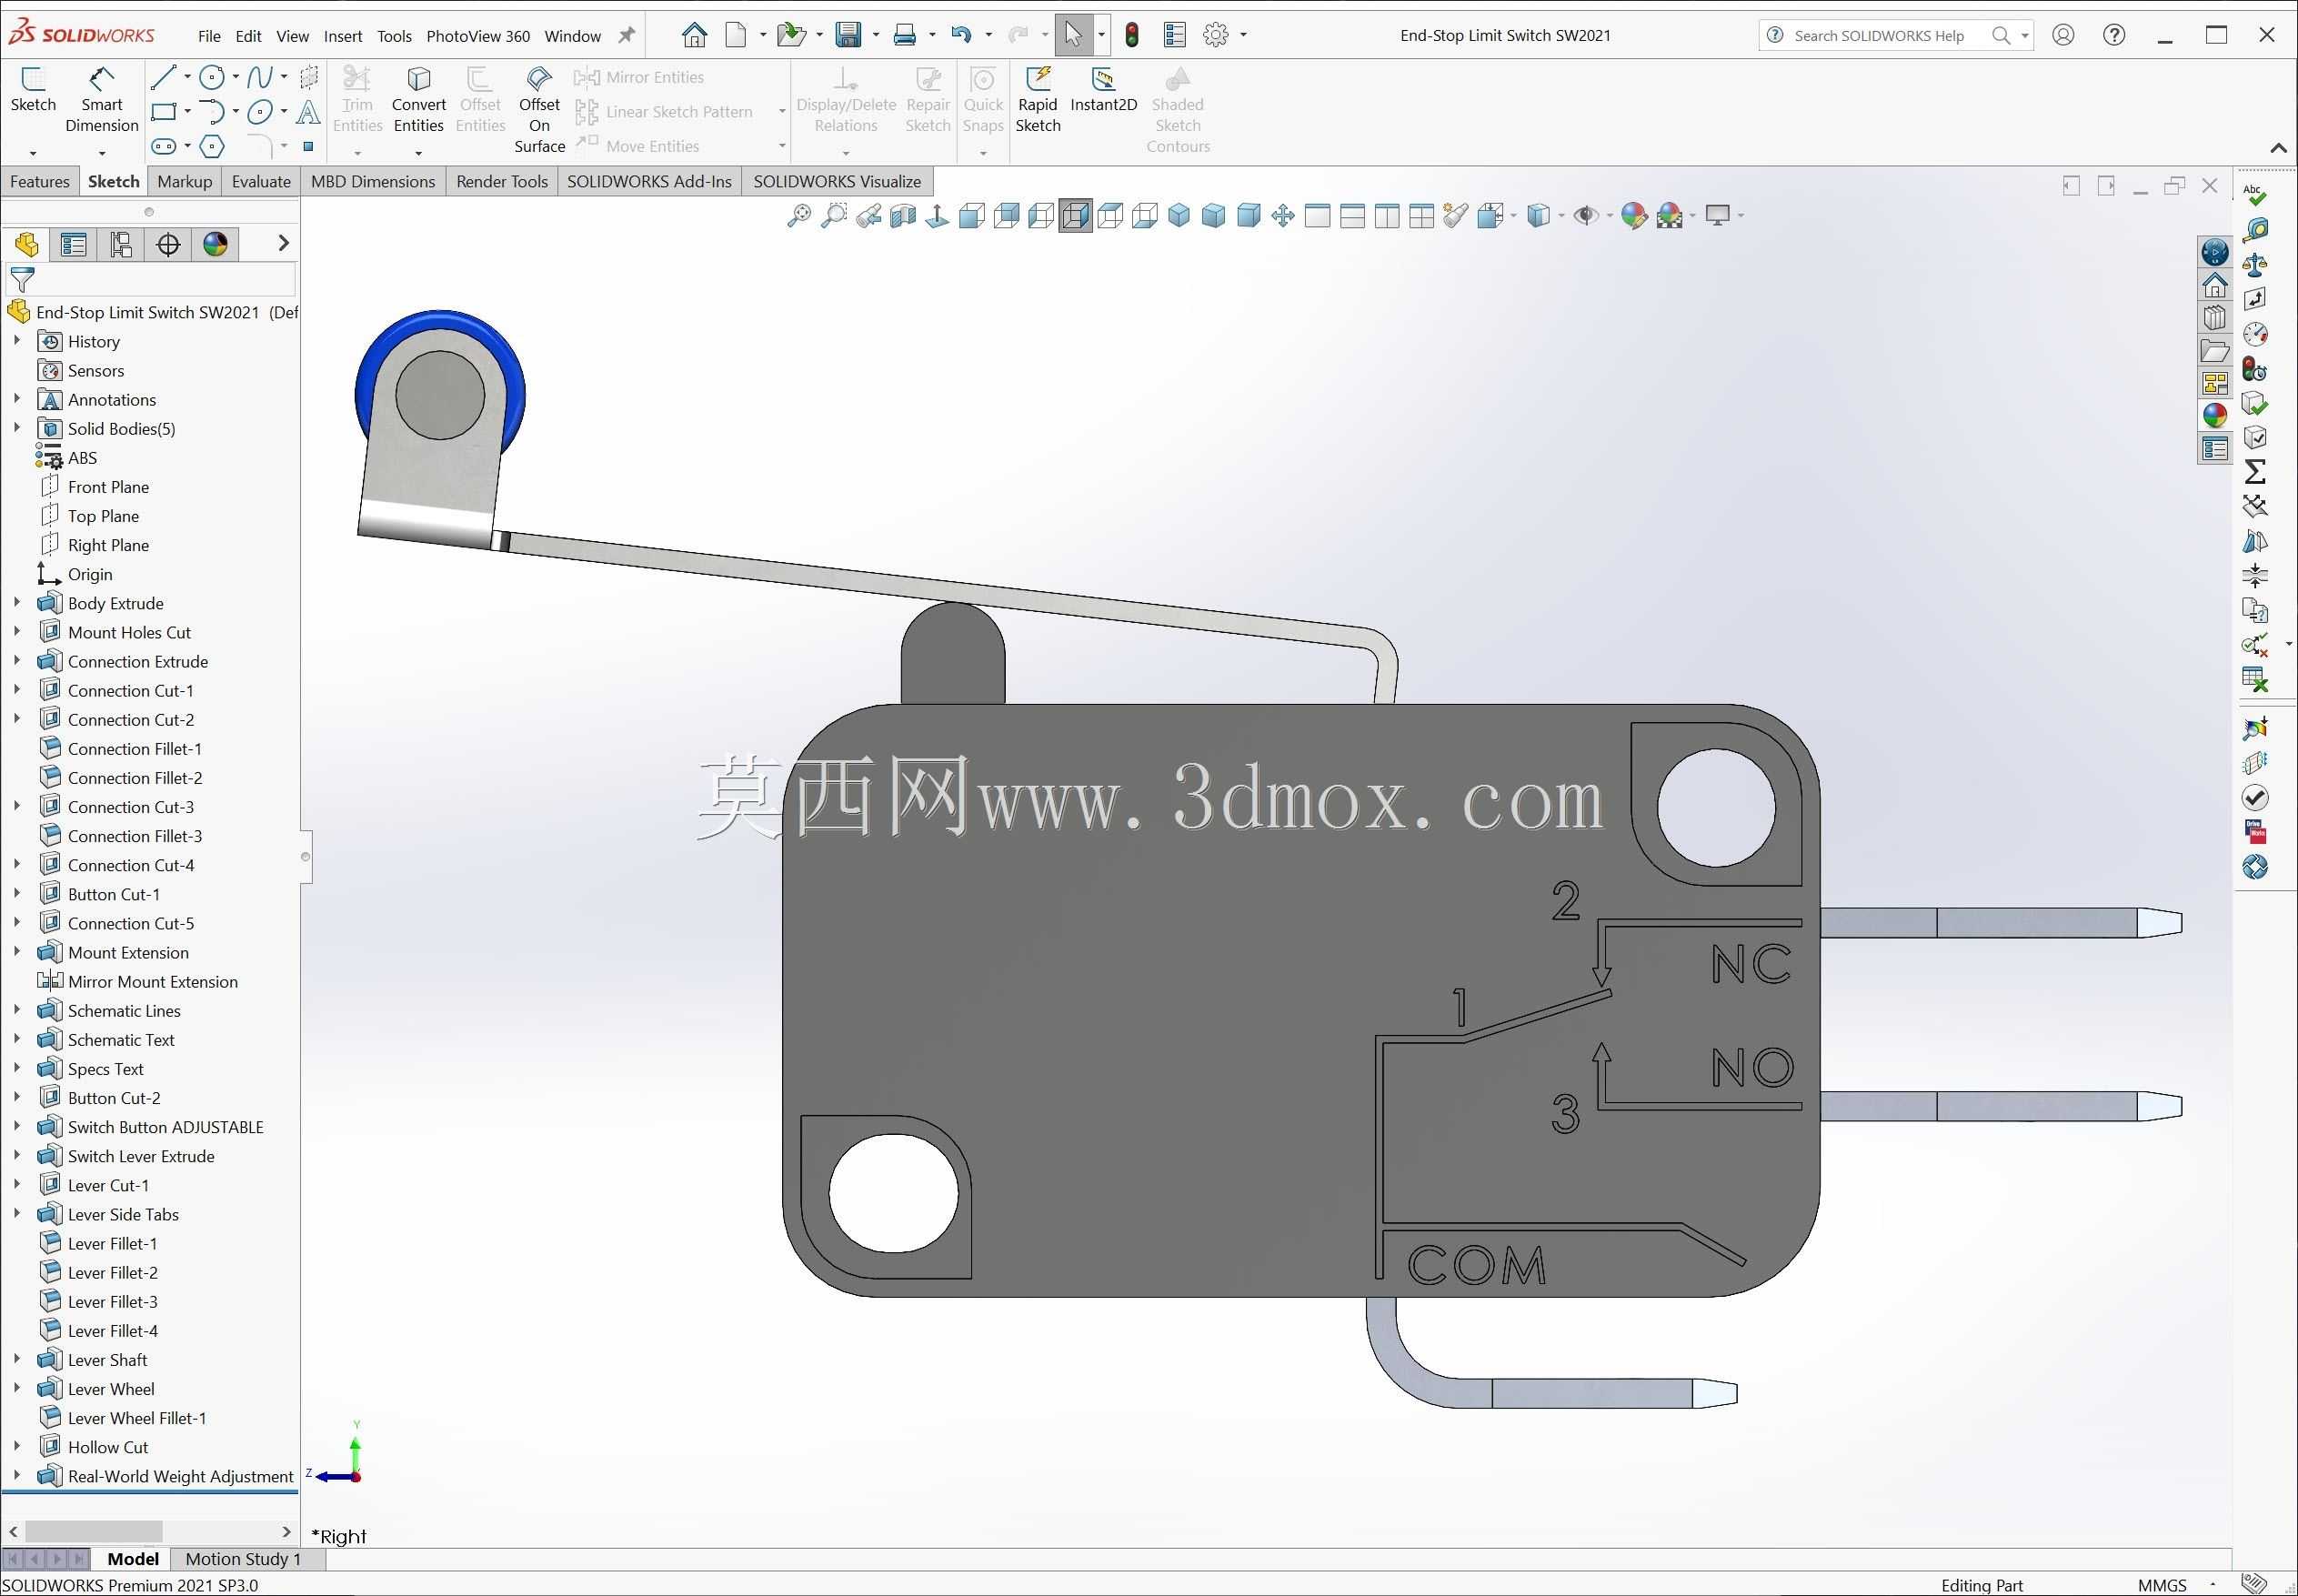Viewport: 2298px width, 1596px height.
Task: Select Right Plane in tree
Action: click(x=108, y=545)
